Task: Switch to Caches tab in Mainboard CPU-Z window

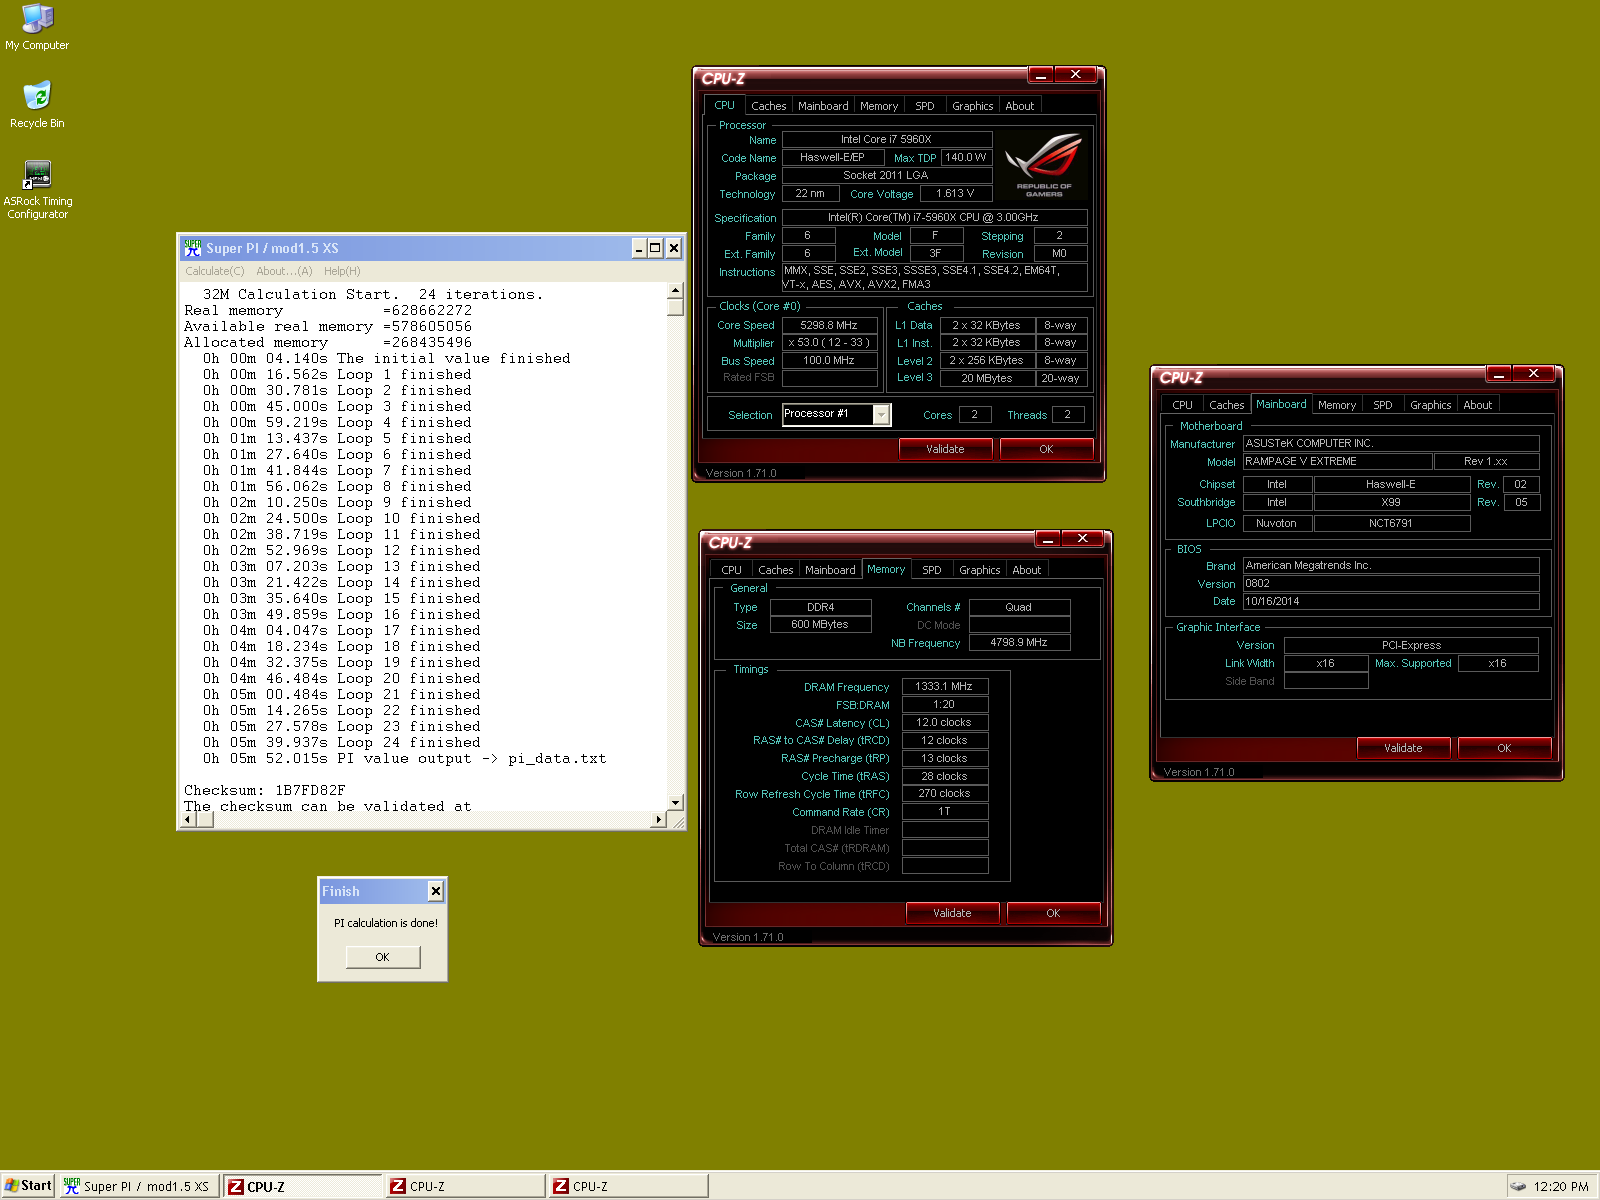Action: click(1226, 405)
